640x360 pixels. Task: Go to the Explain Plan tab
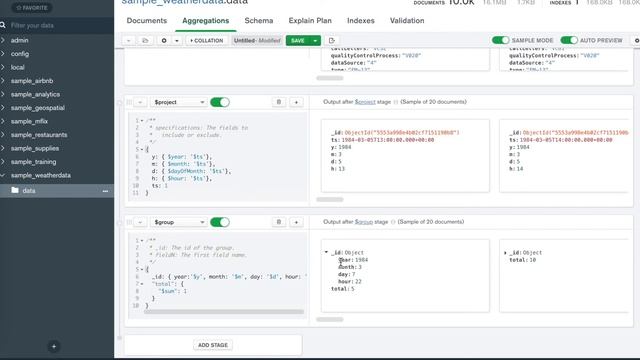click(x=310, y=20)
